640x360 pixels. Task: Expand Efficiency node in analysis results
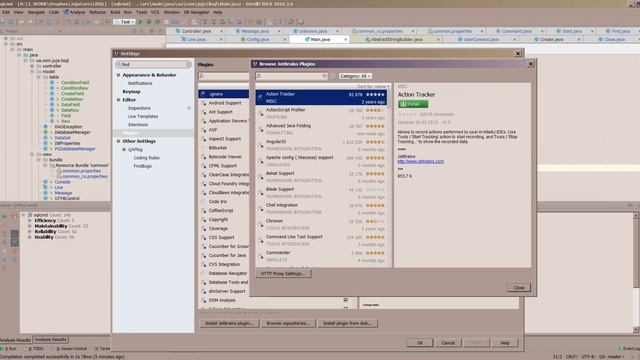29,220
